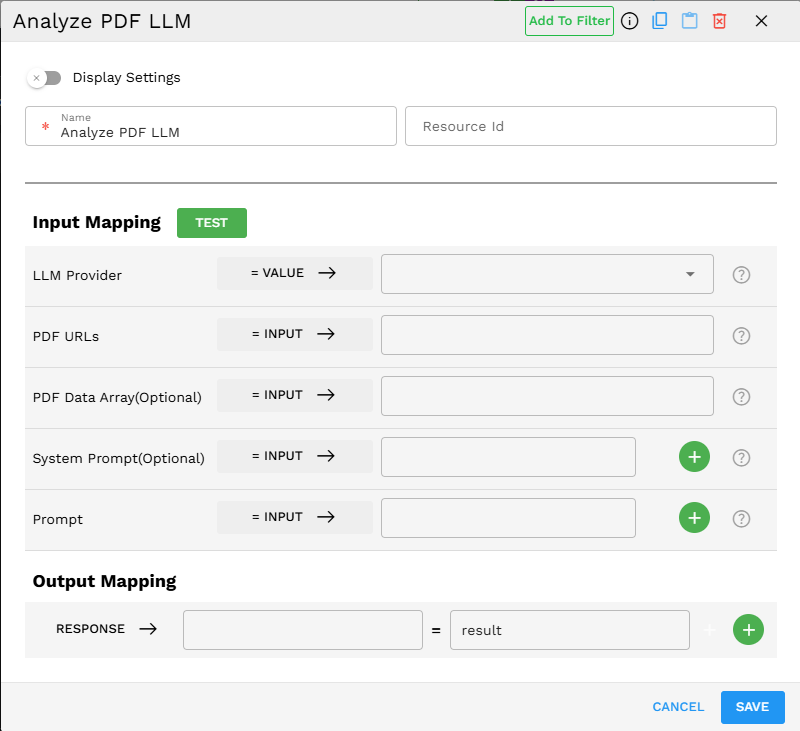Click the paste clipboard icon
Image resolution: width=800 pixels, height=731 pixels.
point(689,21)
